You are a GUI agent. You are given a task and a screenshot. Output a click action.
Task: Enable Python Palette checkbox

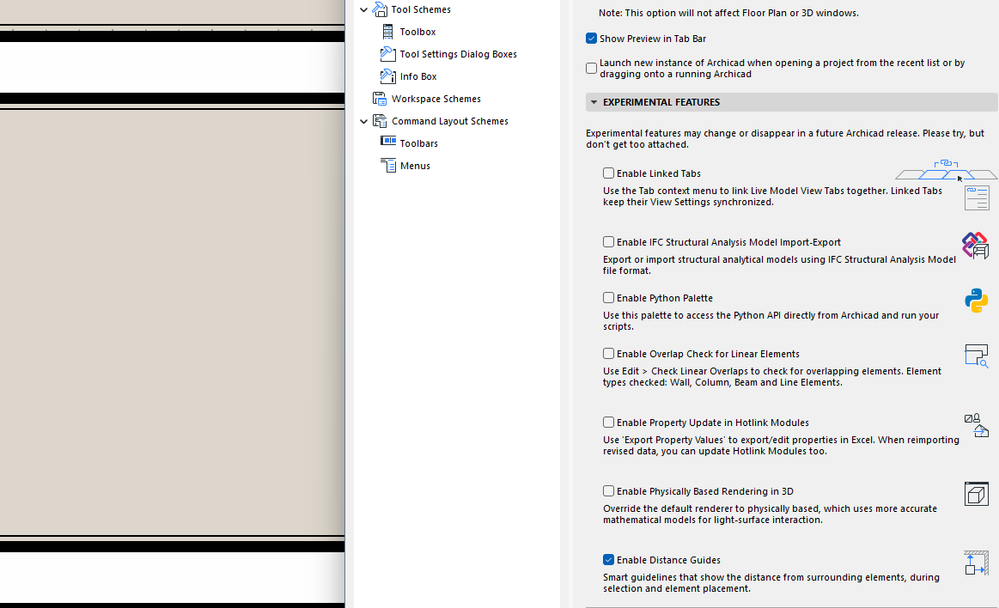[x=608, y=298]
